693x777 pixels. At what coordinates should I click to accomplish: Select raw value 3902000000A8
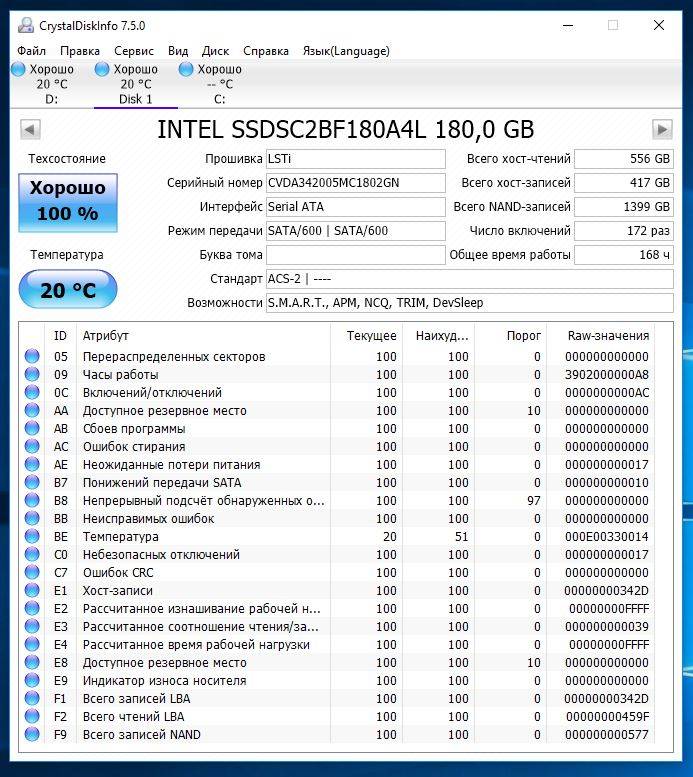(607, 375)
